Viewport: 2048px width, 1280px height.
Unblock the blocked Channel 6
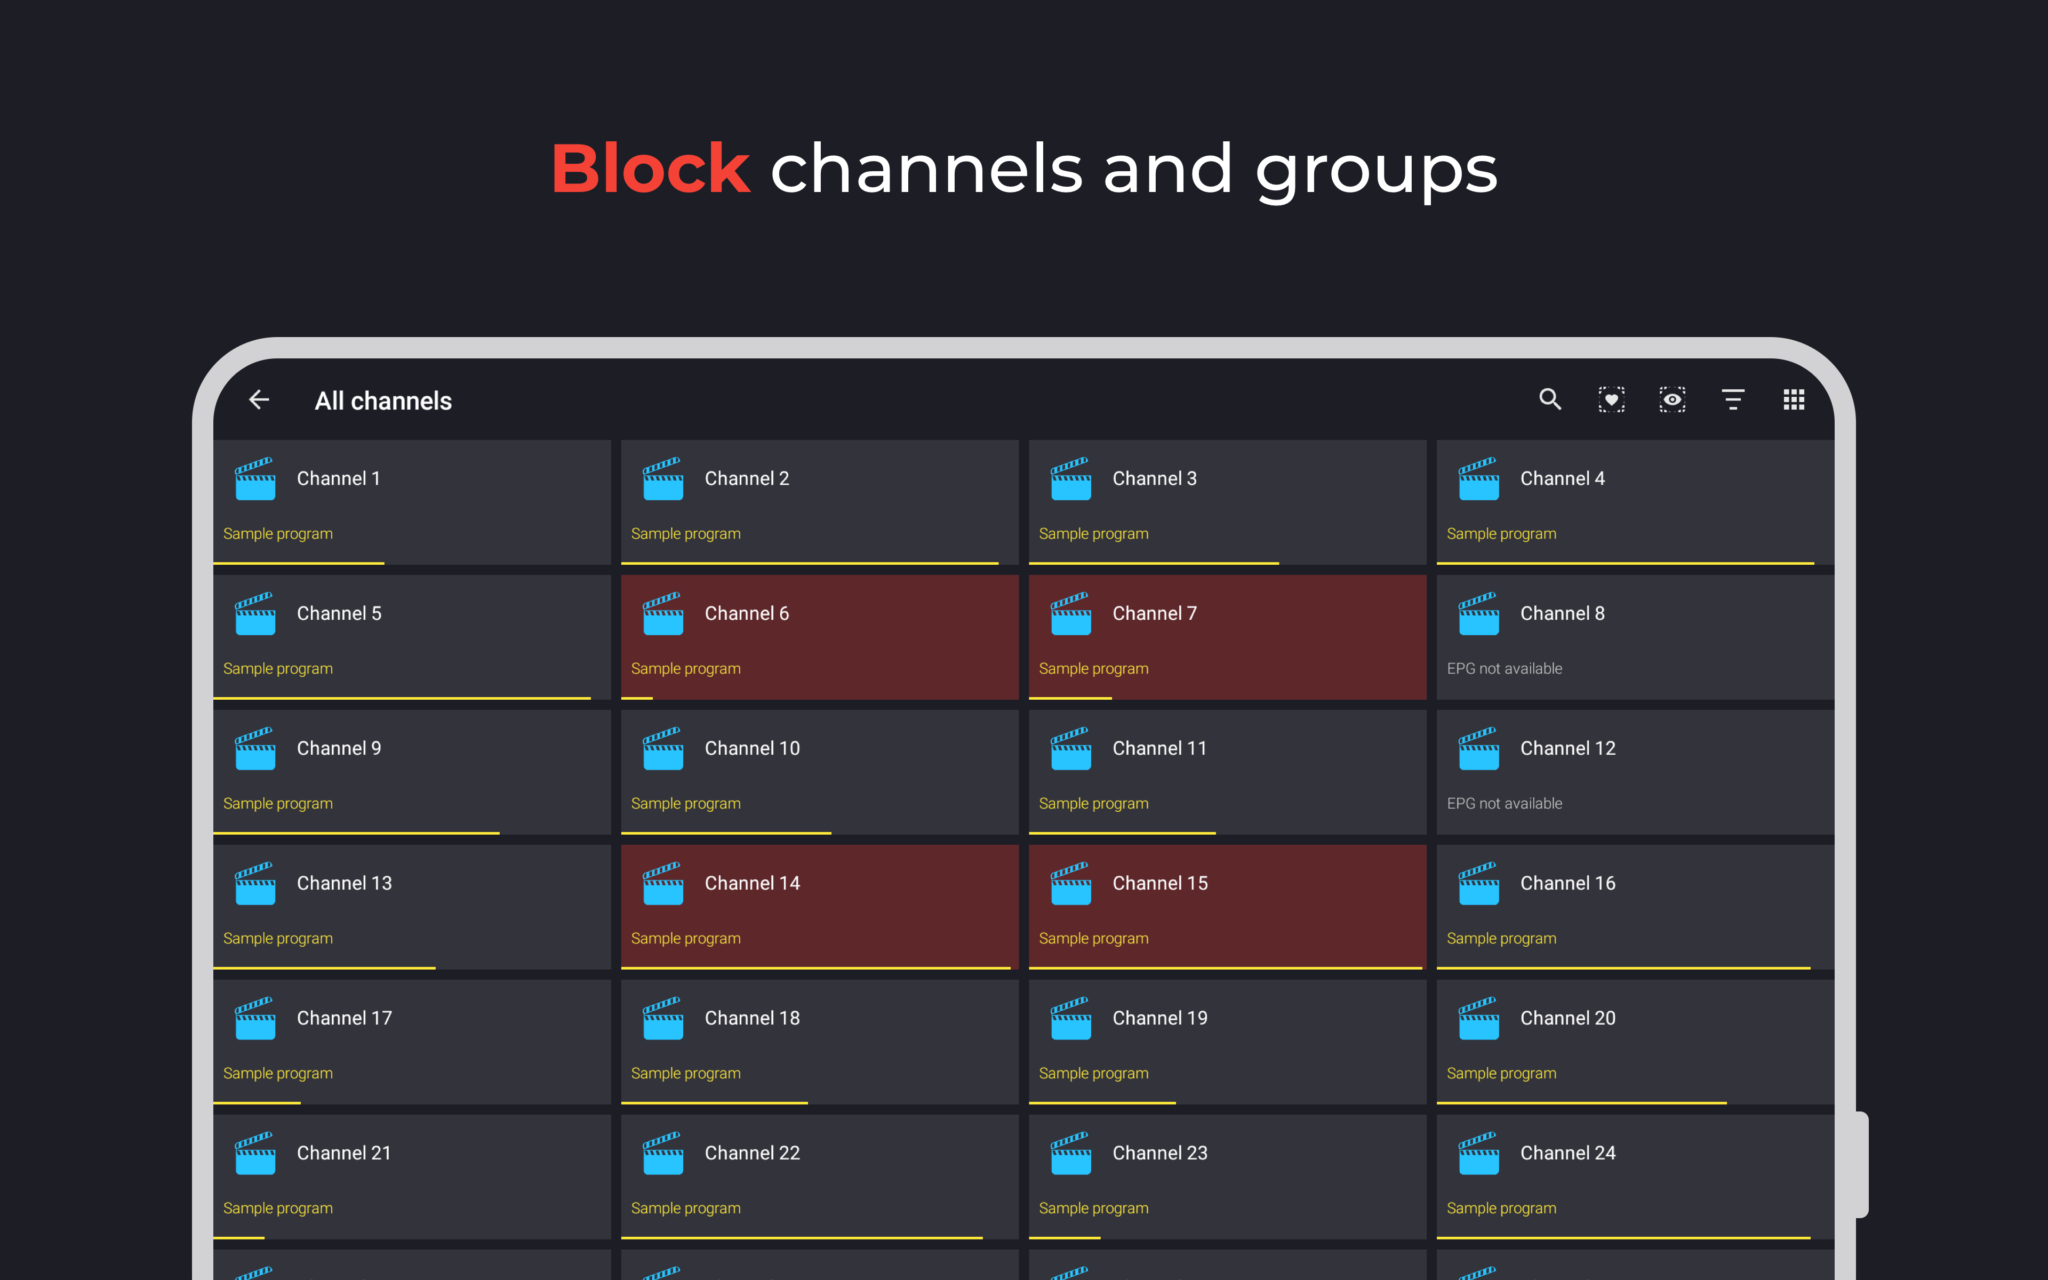tap(819, 637)
